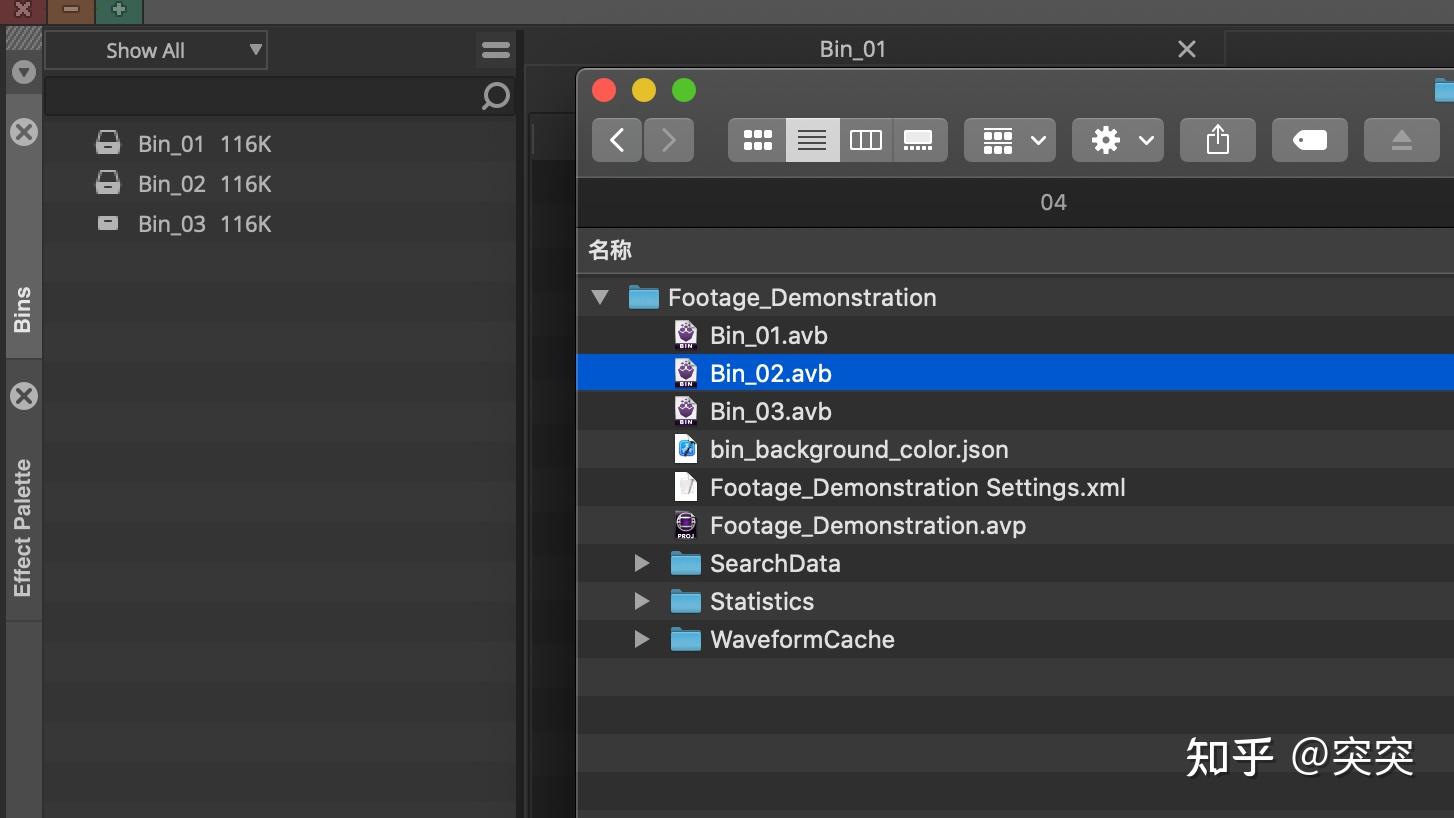1454x818 pixels.
Task: Switch to the Effect Palette tab
Action: coord(23,527)
